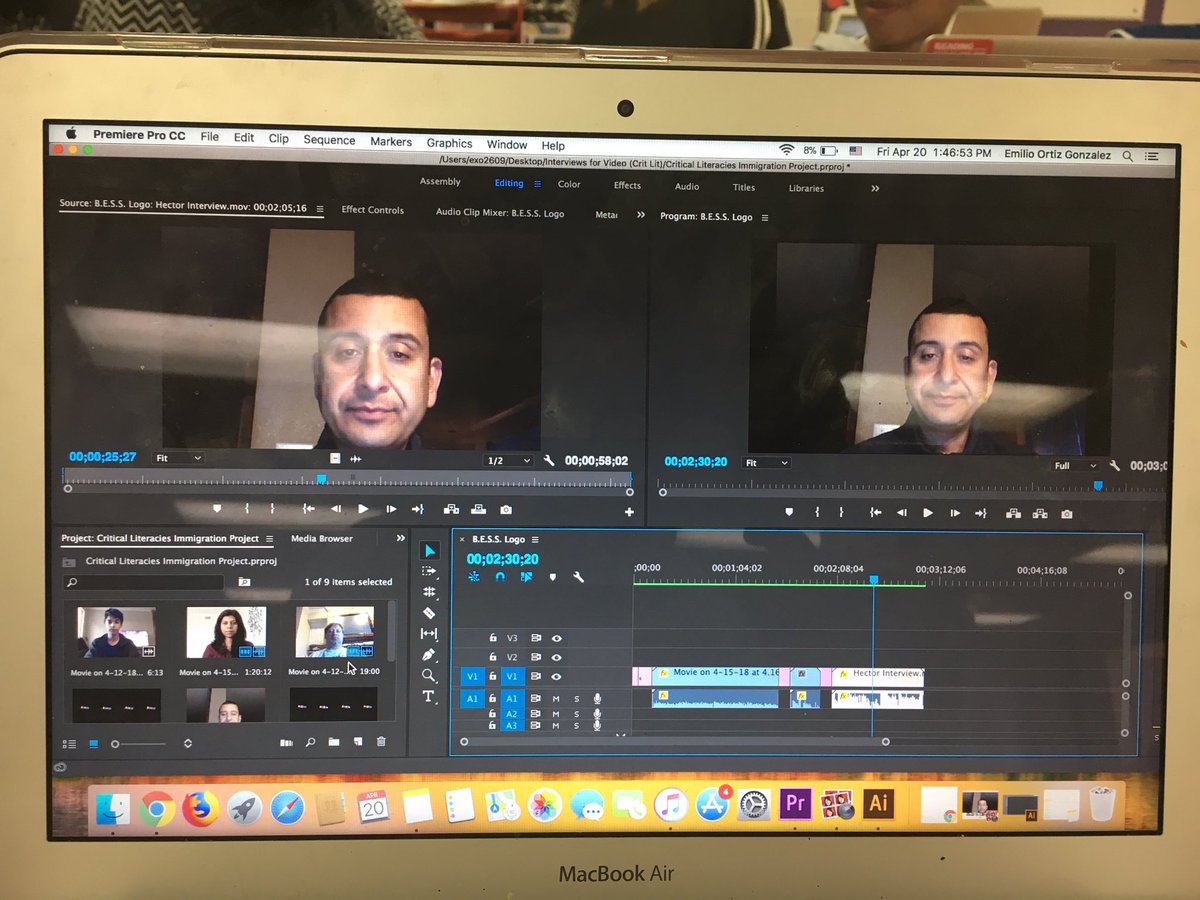Toggle V2 track output eye
This screenshot has height=900, width=1200.
pos(557,657)
